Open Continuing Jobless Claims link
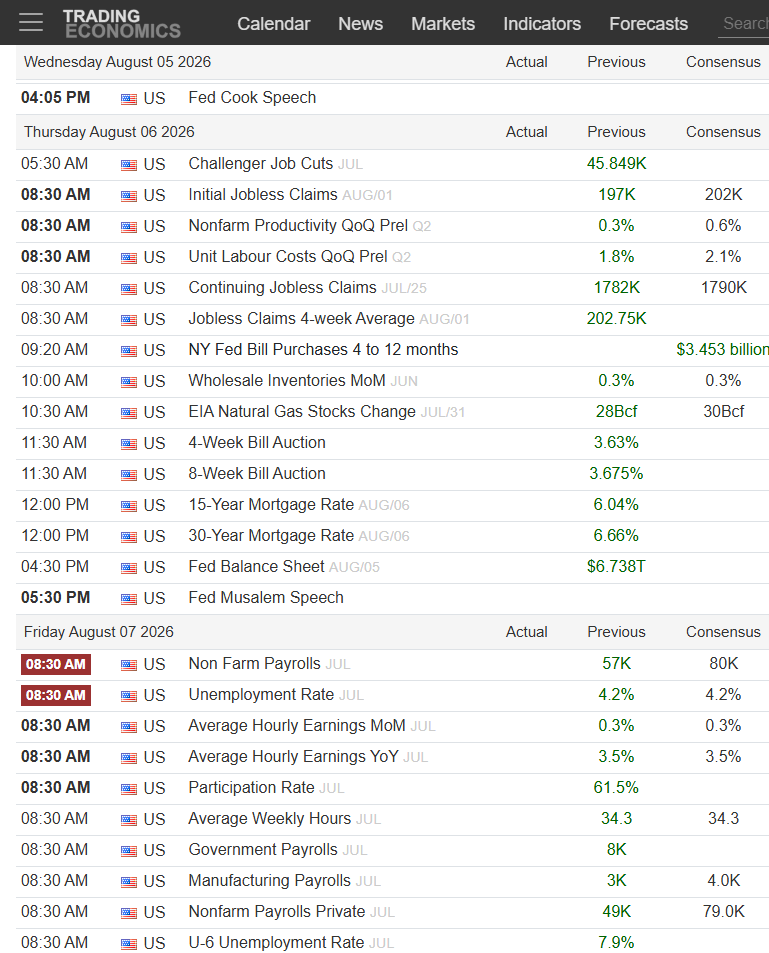This screenshot has height=953, width=769. [283, 287]
